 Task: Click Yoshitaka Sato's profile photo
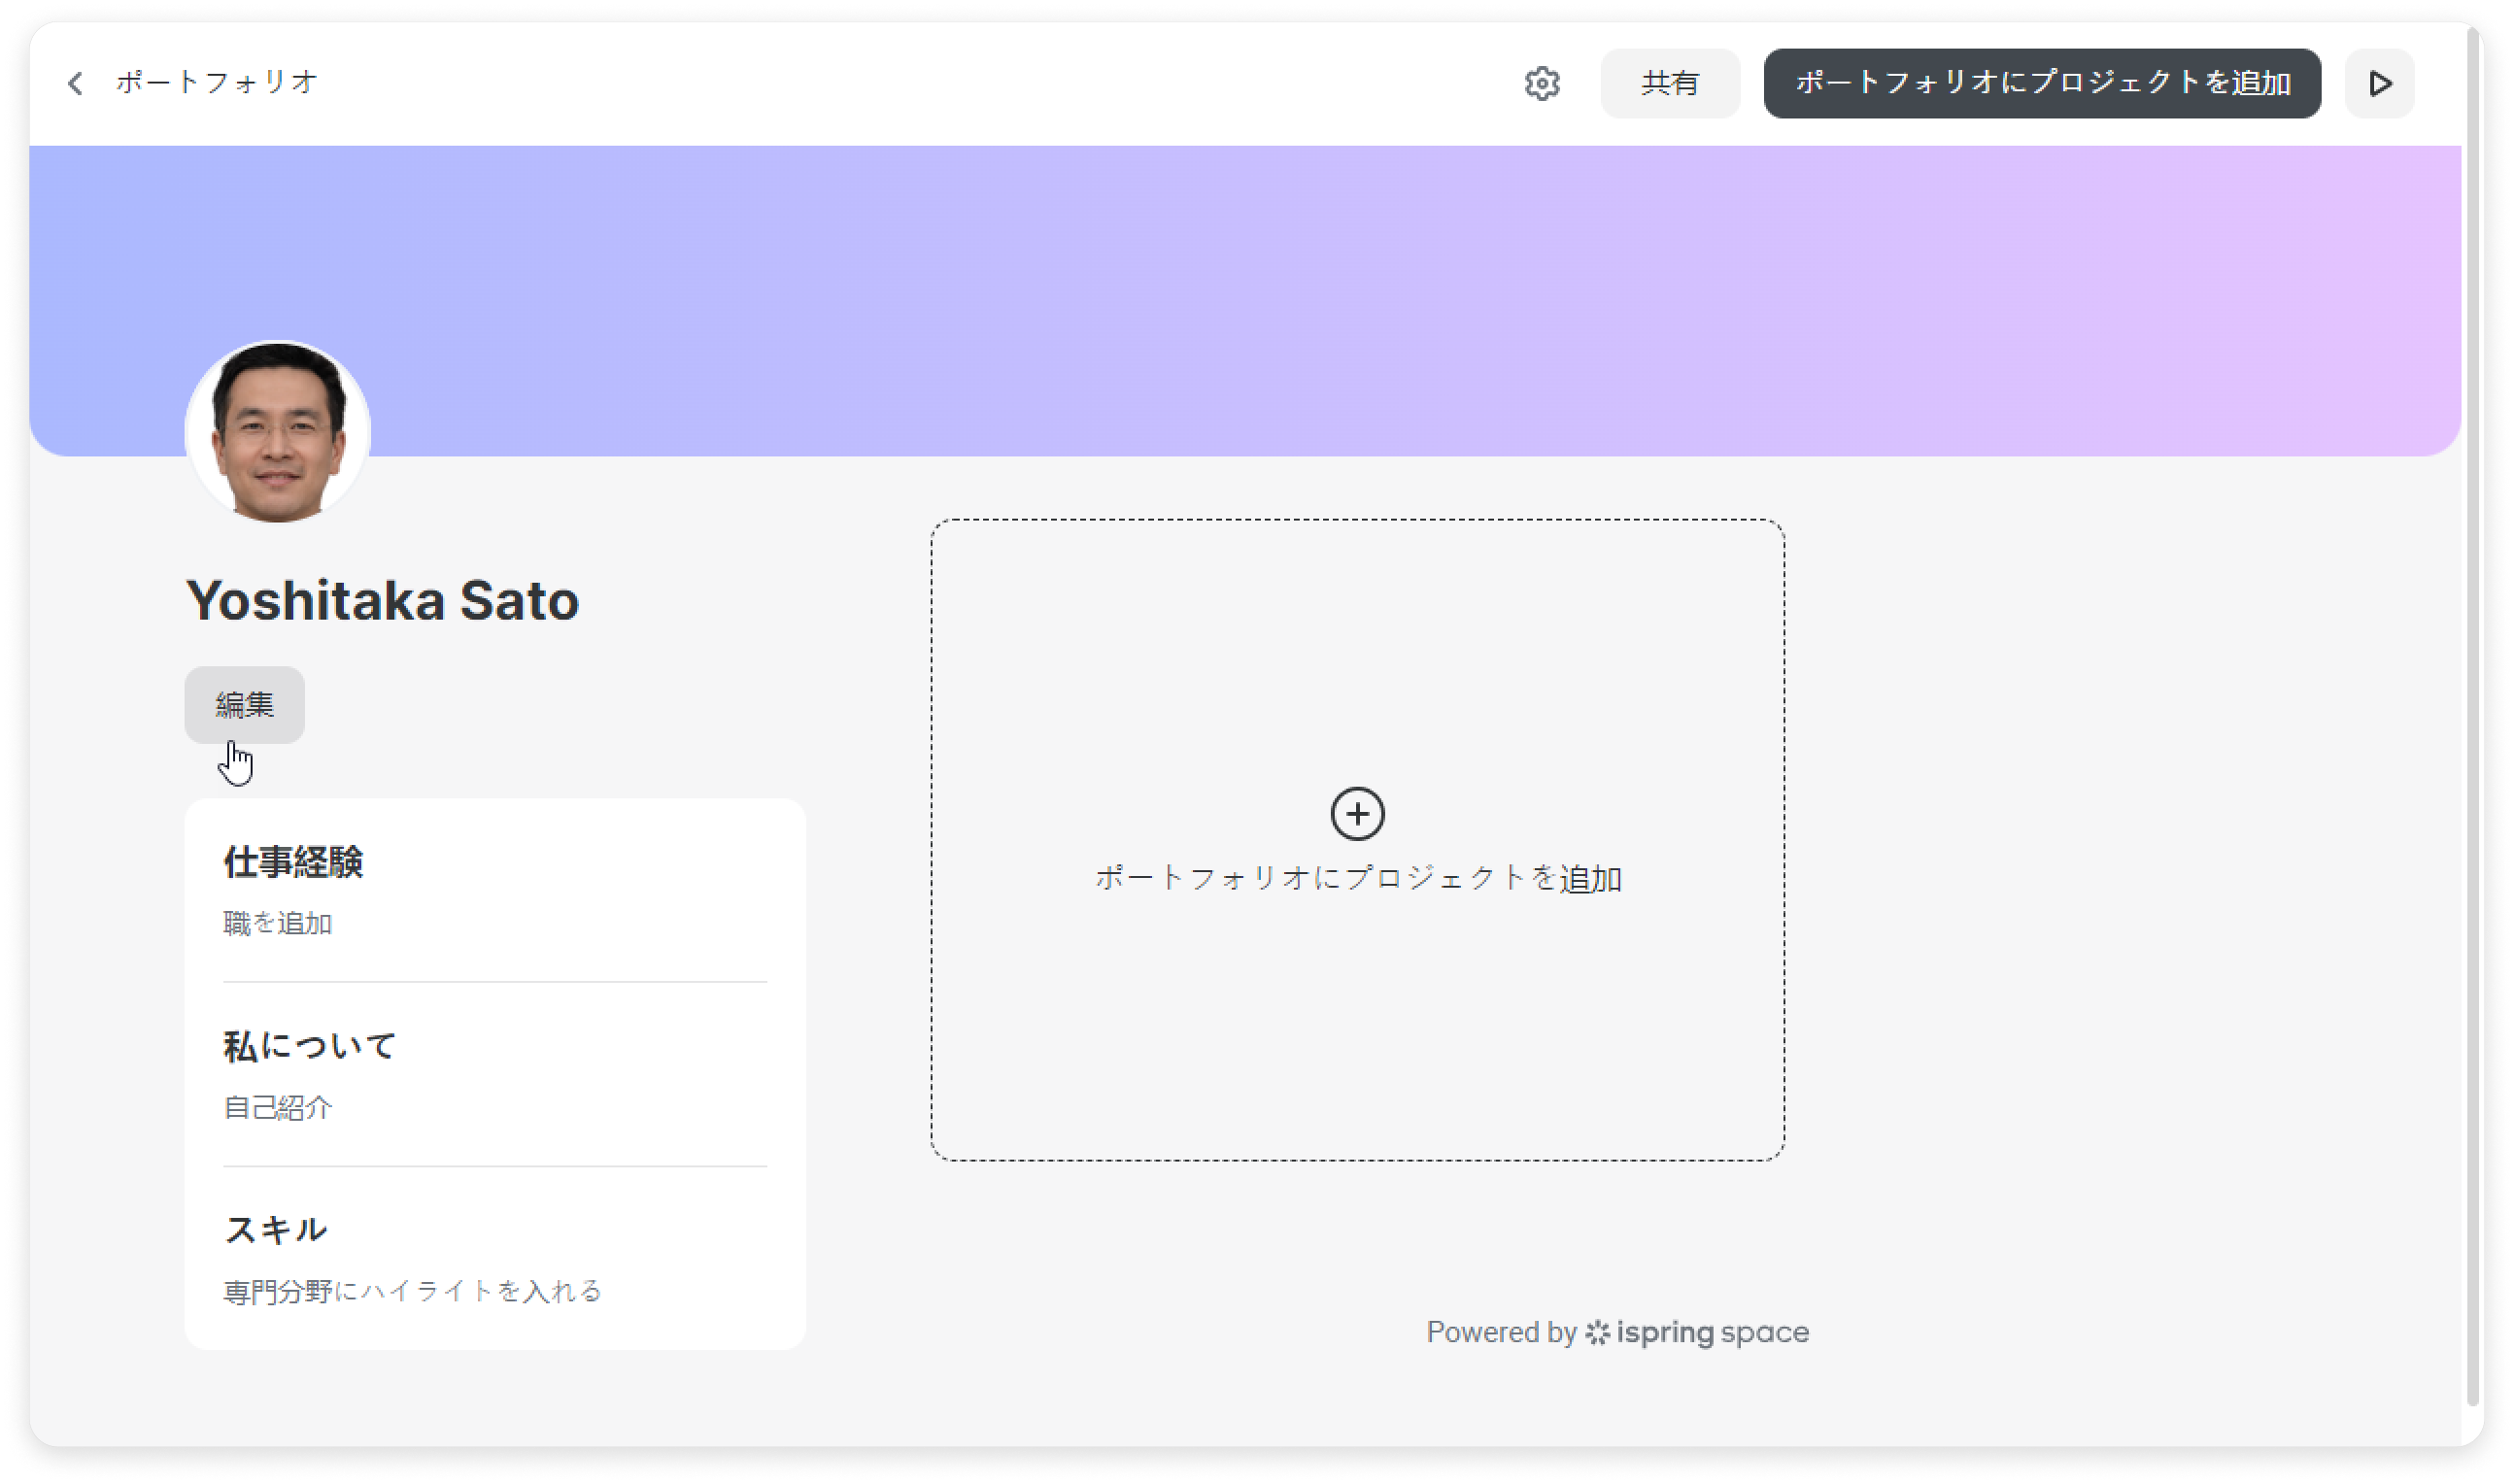277,431
